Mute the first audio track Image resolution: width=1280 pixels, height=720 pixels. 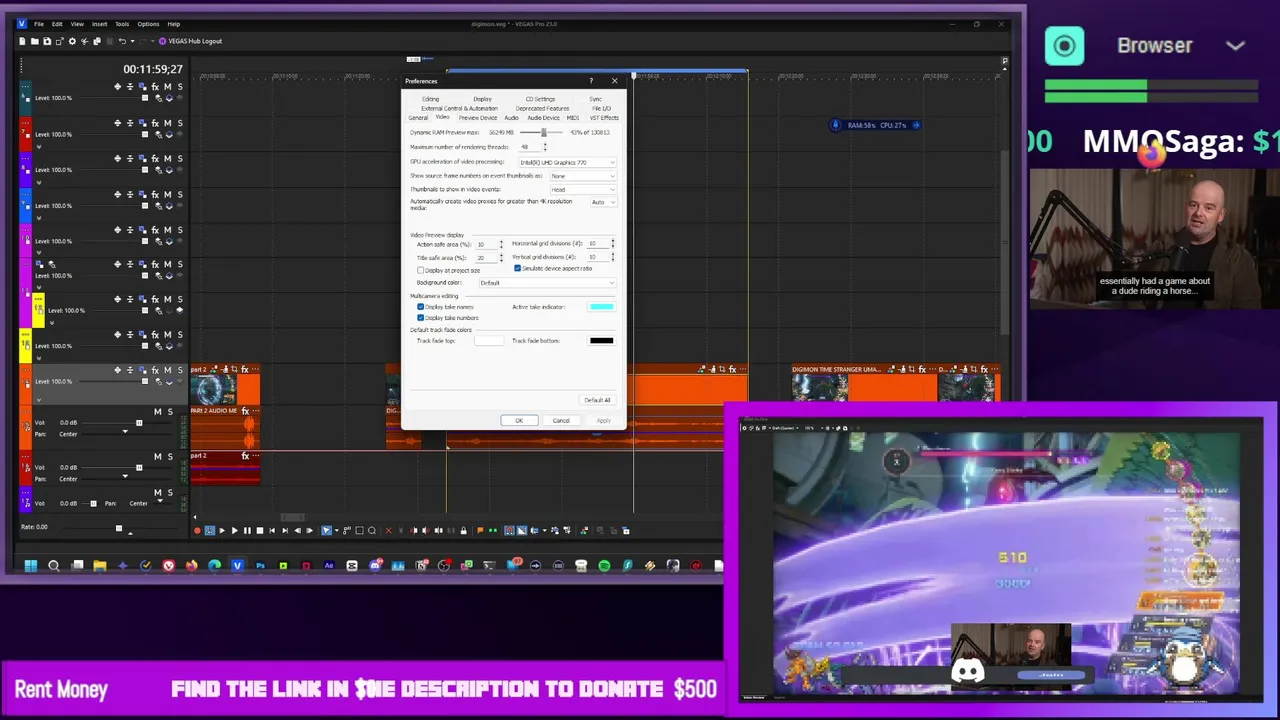(x=157, y=411)
